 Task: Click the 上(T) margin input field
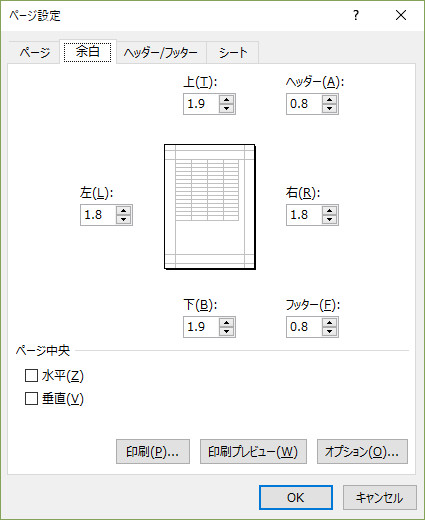[x=201, y=104]
